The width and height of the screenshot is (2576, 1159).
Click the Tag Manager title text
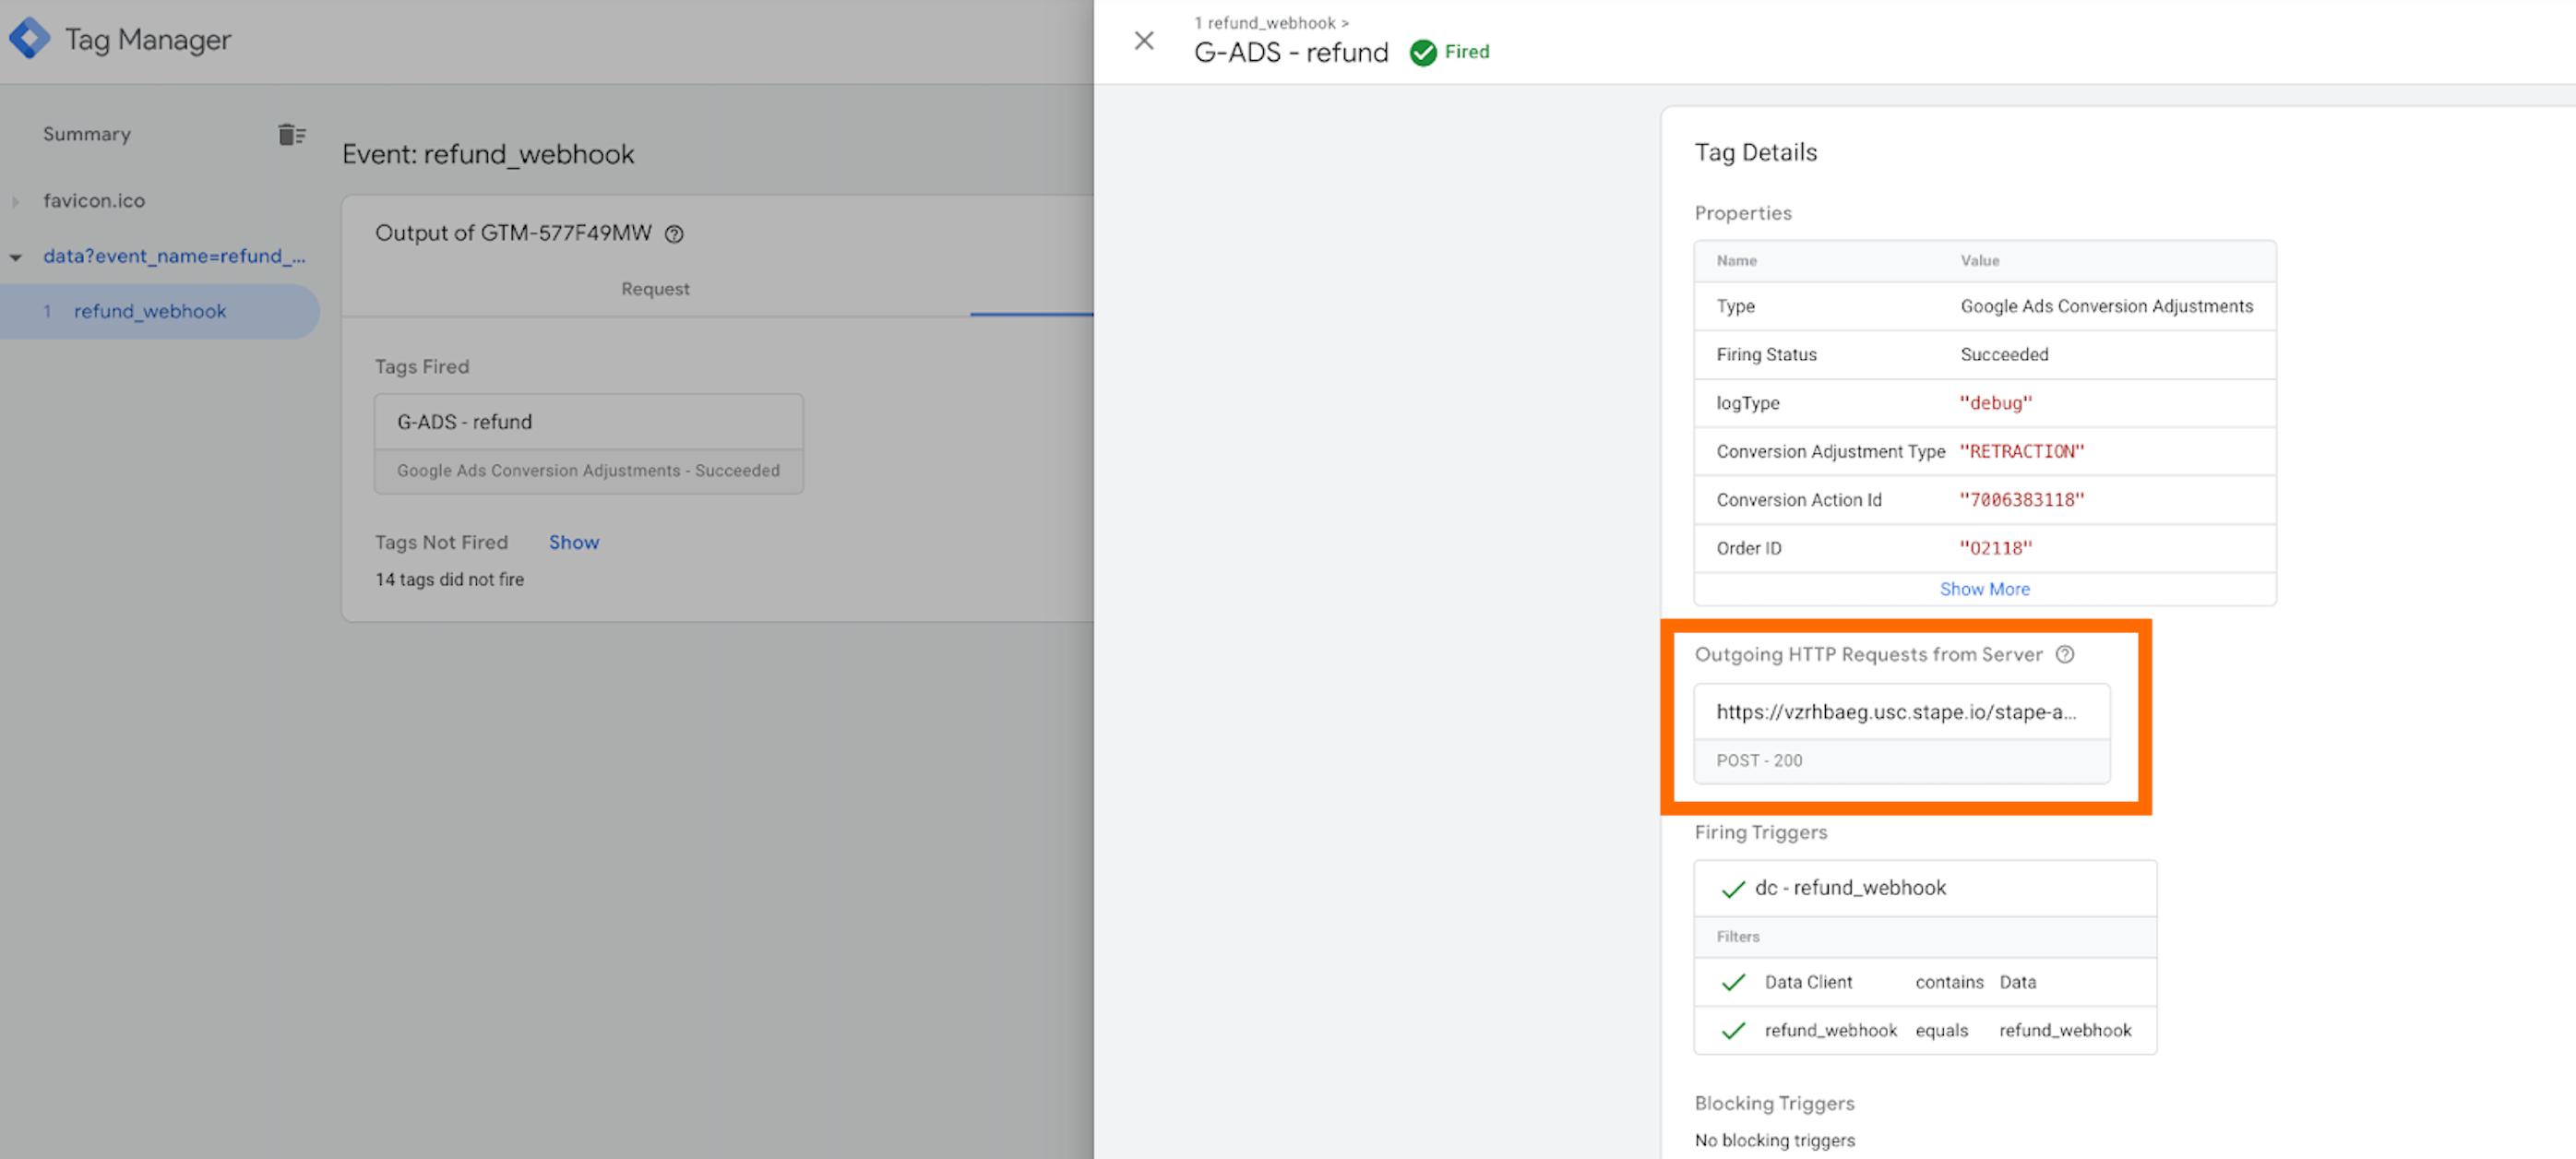coord(148,39)
